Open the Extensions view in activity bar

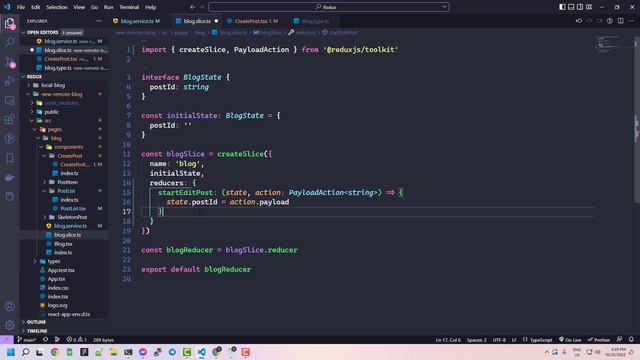pos(9,120)
